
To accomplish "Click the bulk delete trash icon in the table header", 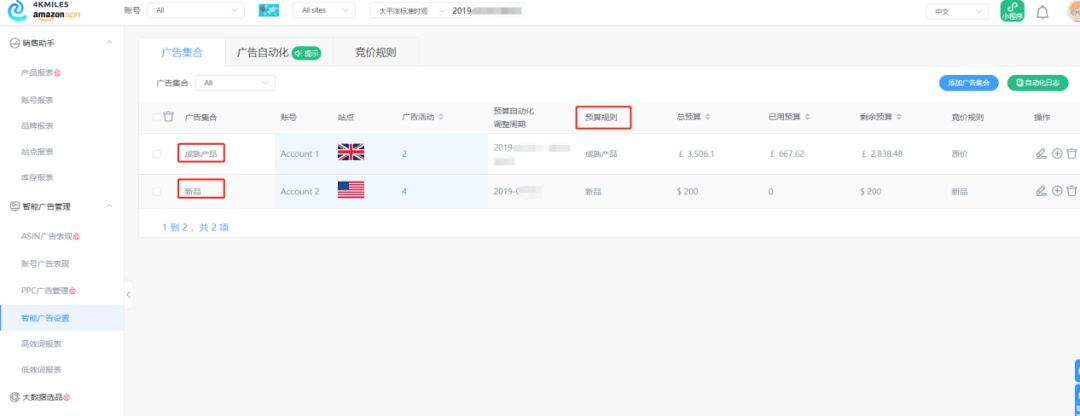I will tap(169, 117).
